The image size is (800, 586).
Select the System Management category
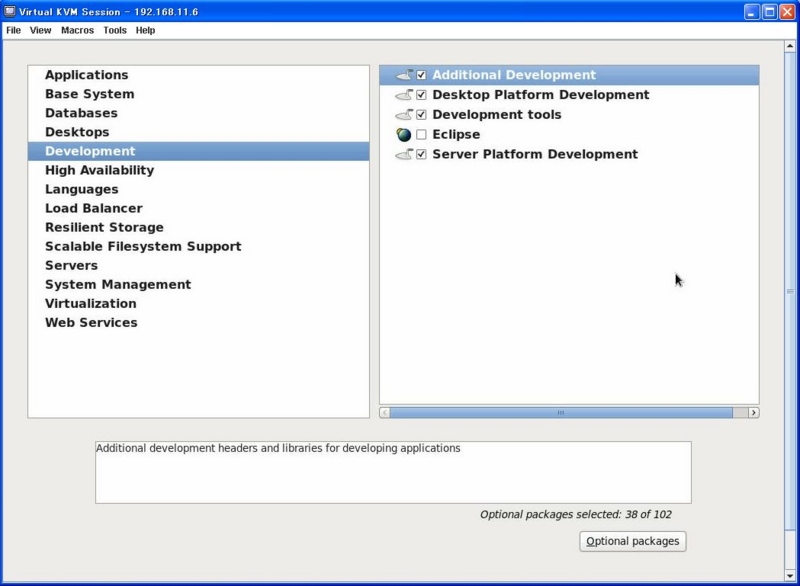click(x=198, y=284)
